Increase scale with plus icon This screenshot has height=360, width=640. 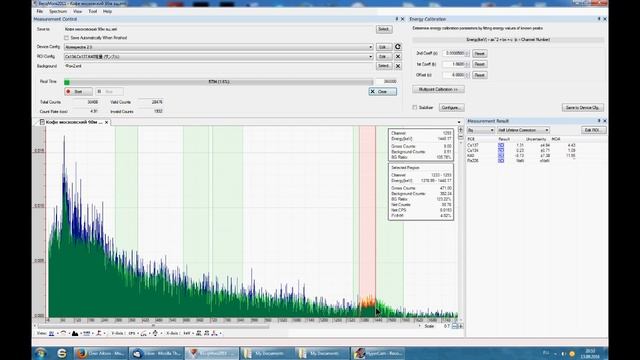point(460,326)
